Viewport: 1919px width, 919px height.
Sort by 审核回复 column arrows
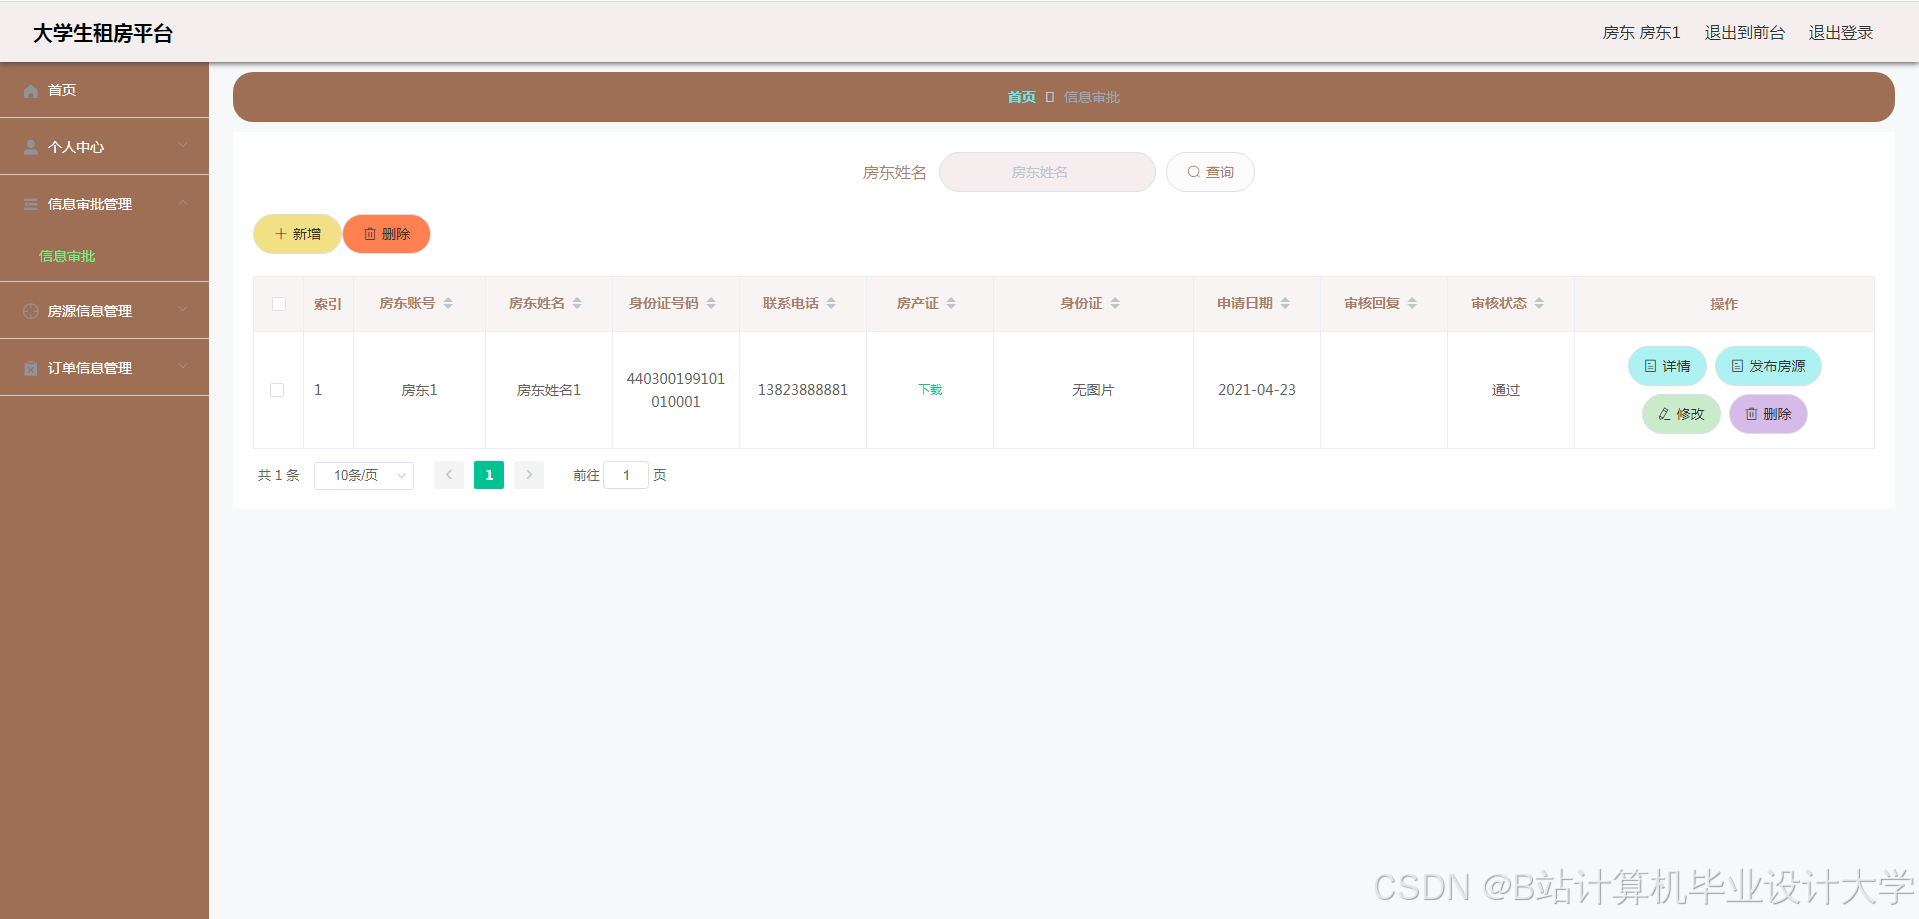coord(1412,303)
